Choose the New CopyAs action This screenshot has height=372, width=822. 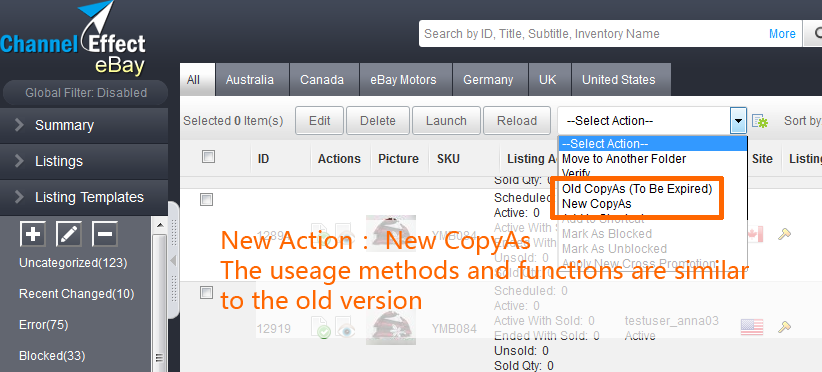(x=597, y=204)
